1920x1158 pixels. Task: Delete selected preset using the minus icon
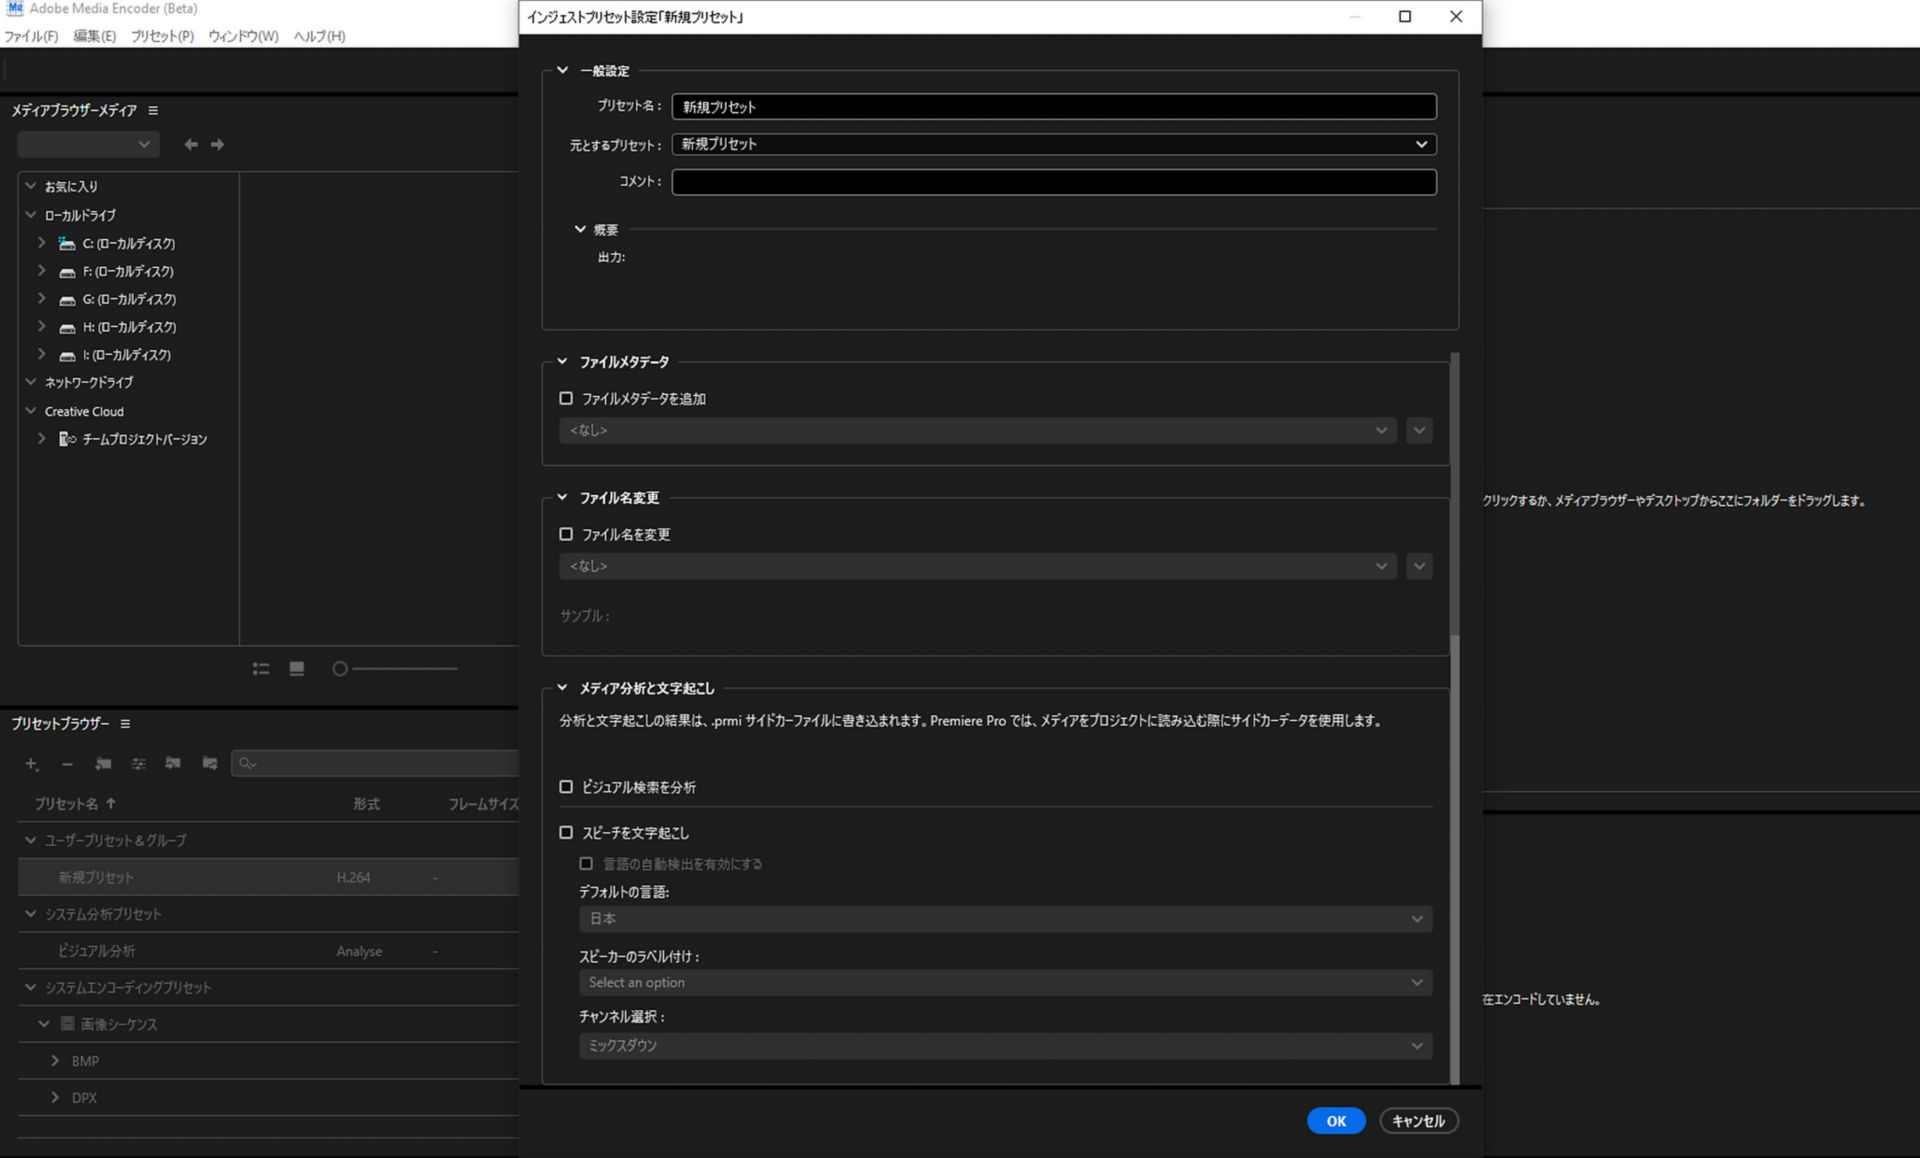(67, 763)
